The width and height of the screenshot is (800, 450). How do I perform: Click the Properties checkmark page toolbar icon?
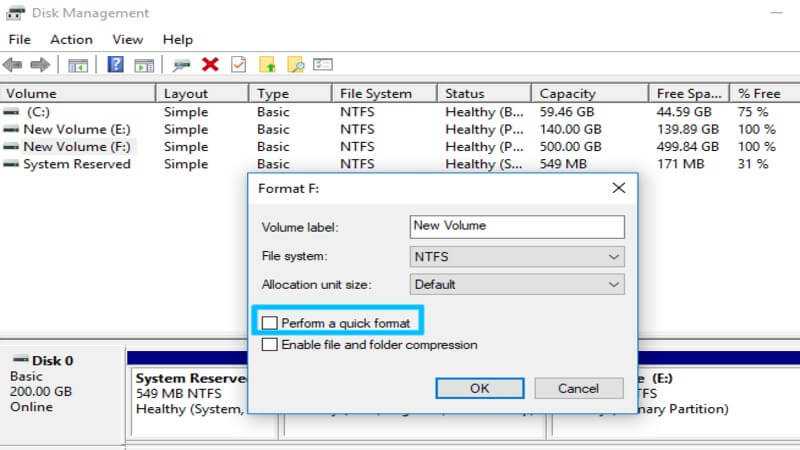pyautogui.click(x=239, y=64)
